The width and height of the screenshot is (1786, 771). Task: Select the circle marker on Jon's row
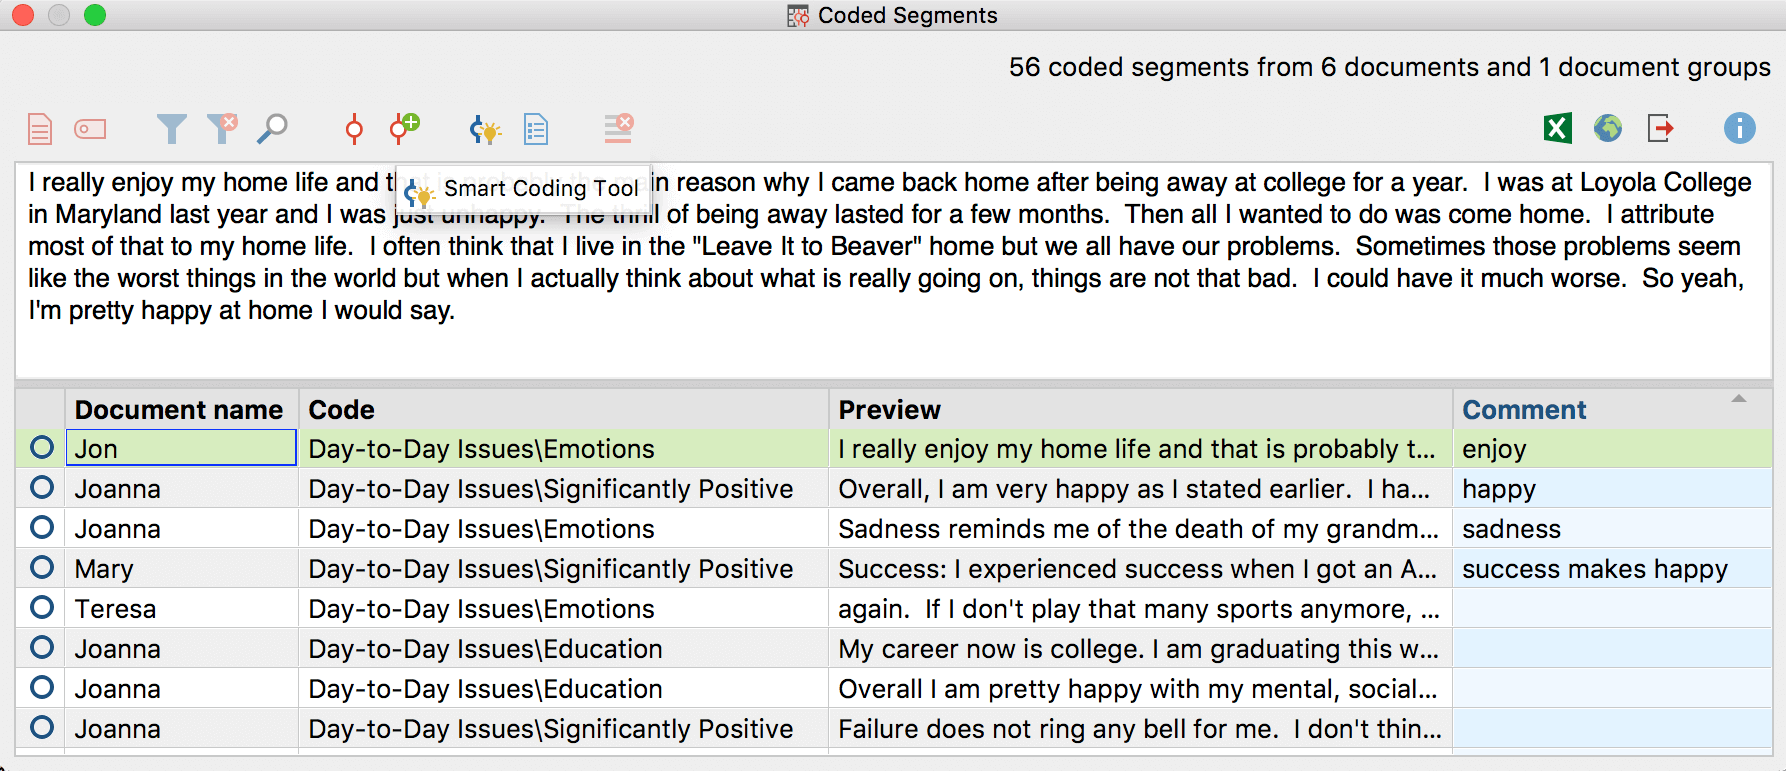pos(42,447)
